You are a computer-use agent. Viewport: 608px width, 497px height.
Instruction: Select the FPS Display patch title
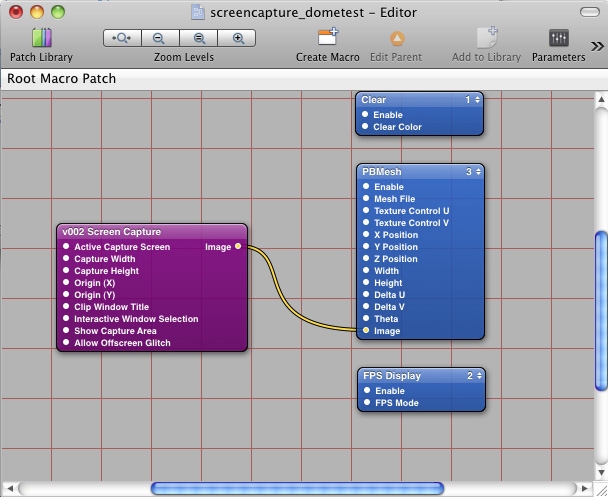392,376
